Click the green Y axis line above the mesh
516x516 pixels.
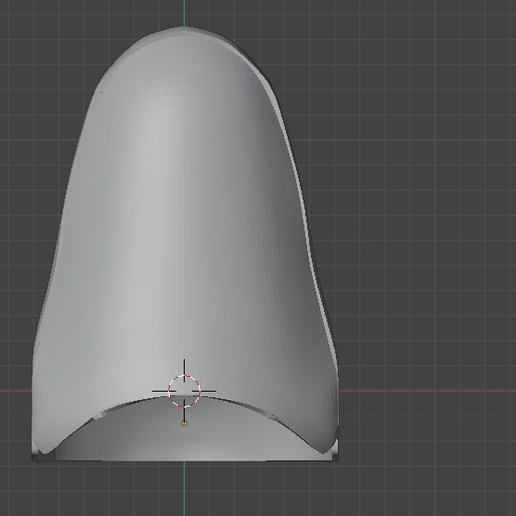point(184,13)
